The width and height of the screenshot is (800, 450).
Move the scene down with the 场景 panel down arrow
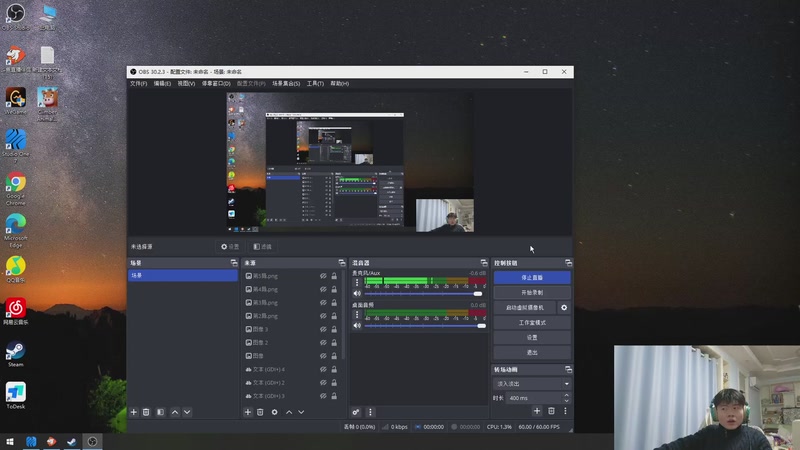tap(187, 412)
